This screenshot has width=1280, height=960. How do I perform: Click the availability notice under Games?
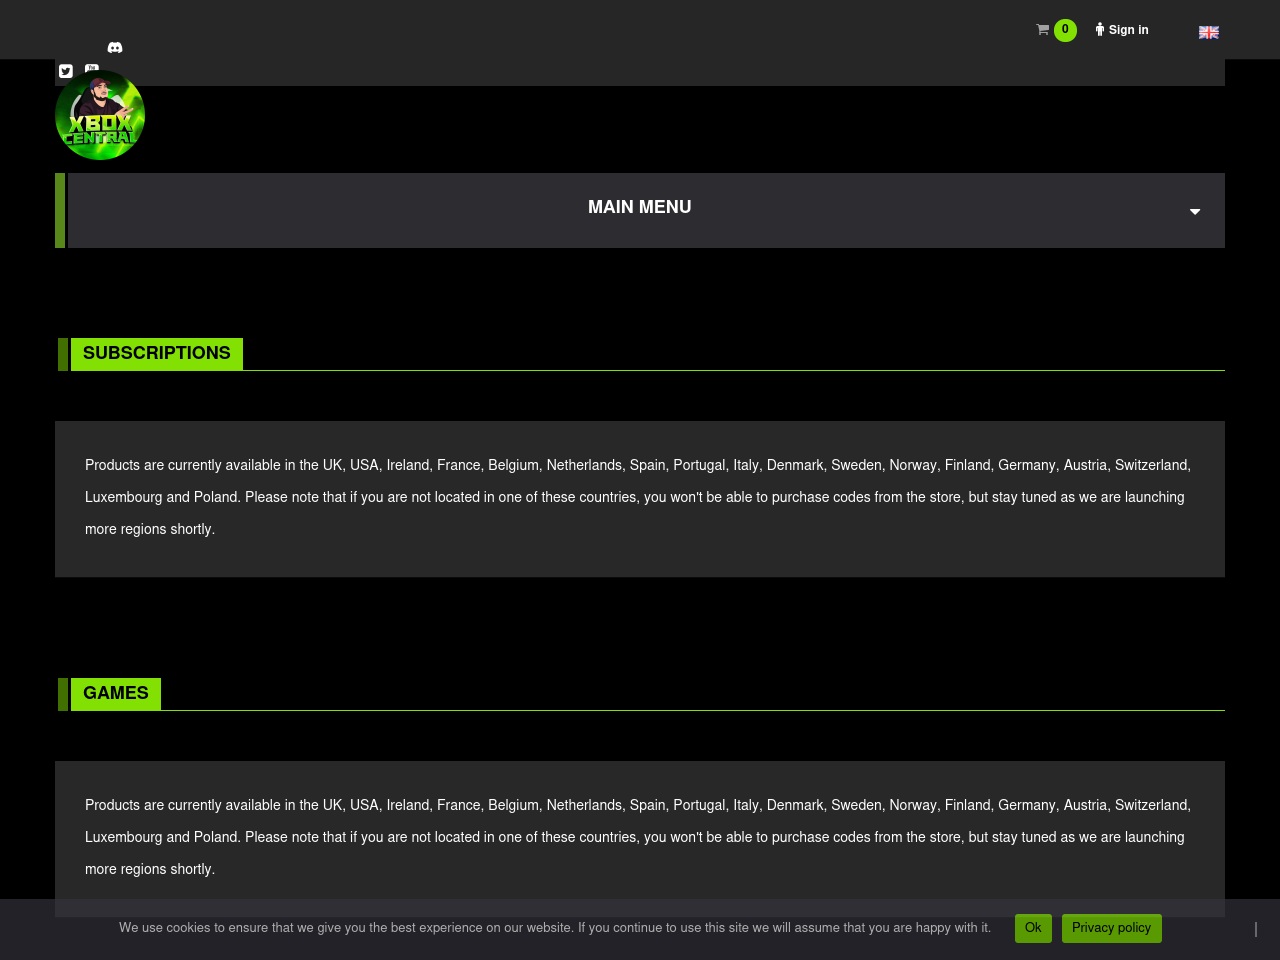pyautogui.click(x=640, y=838)
